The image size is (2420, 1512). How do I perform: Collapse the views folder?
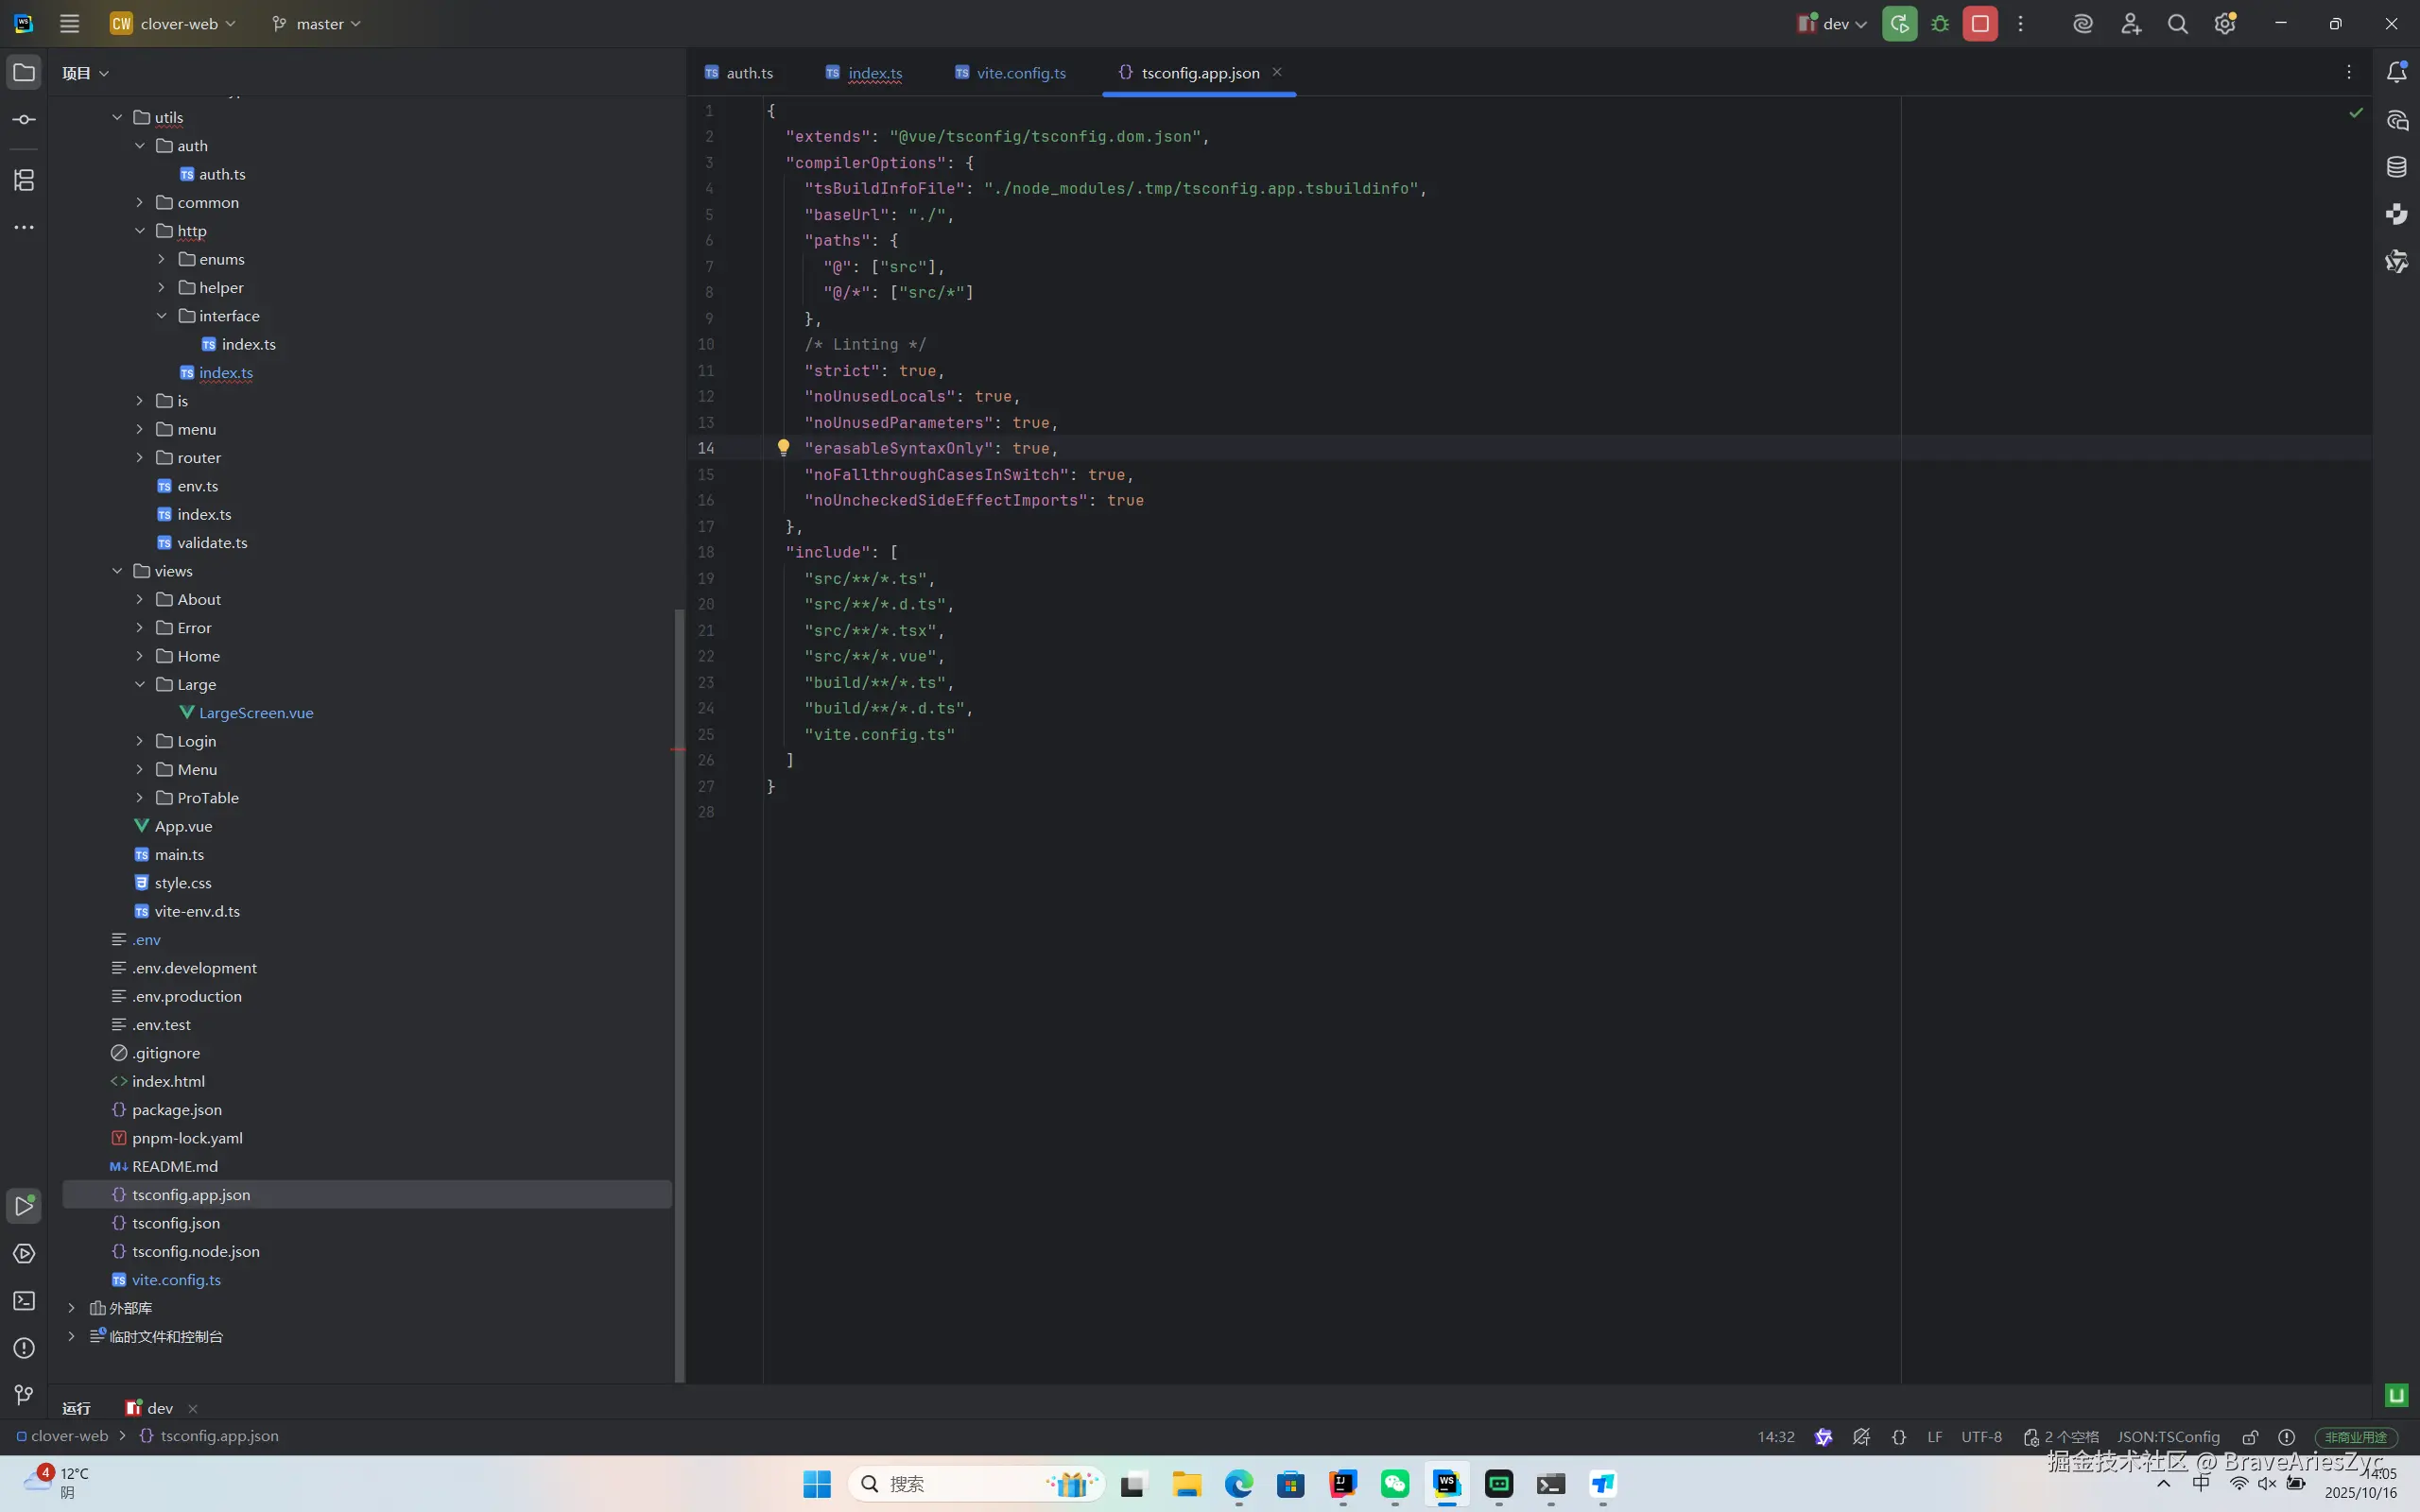tap(117, 571)
